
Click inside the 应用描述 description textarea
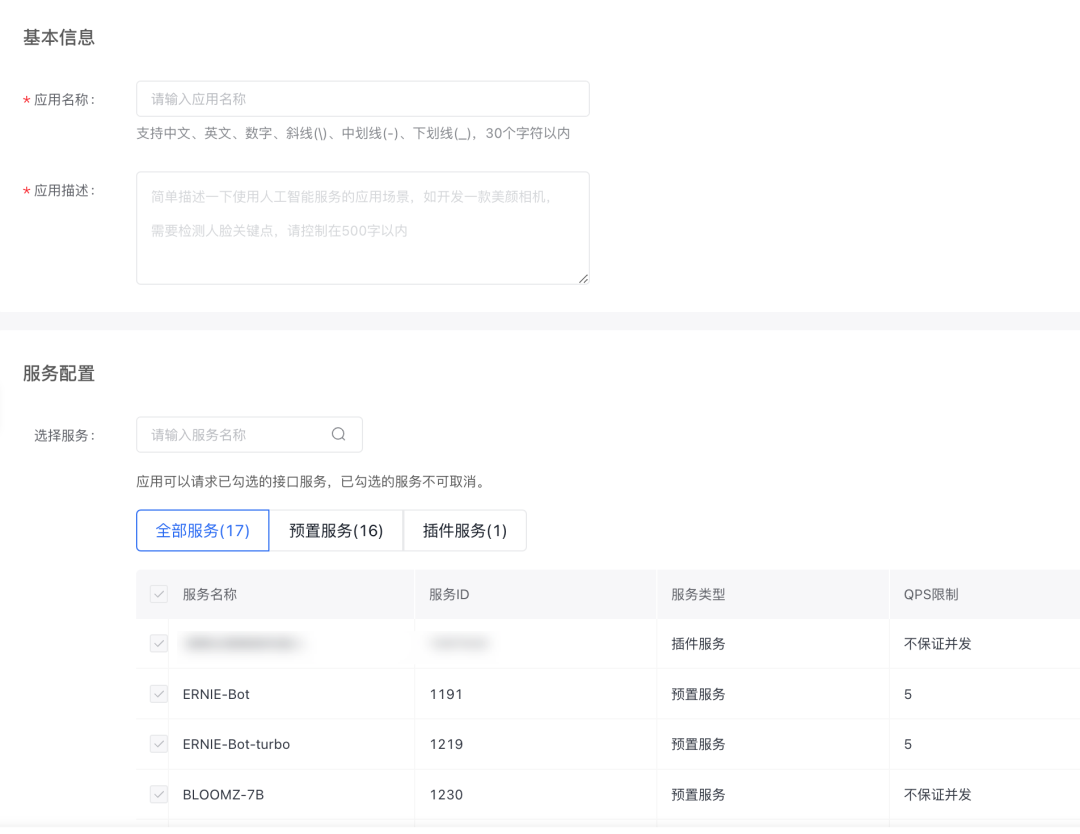(x=362, y=225)
